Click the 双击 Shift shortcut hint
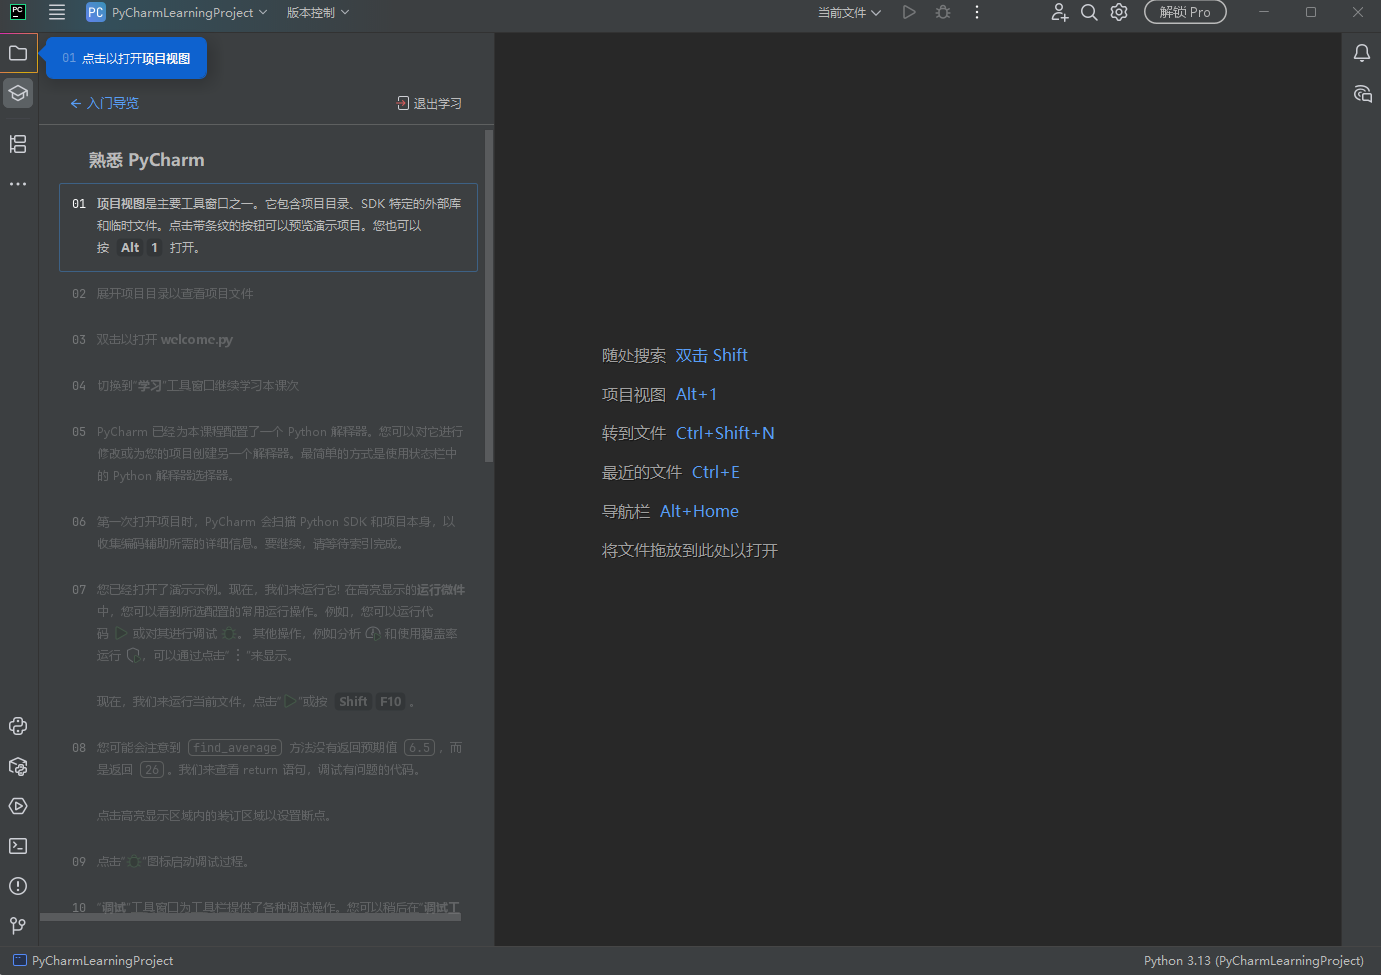The image size is (1381, 975). pyautogui.click(x=711, y=355)
